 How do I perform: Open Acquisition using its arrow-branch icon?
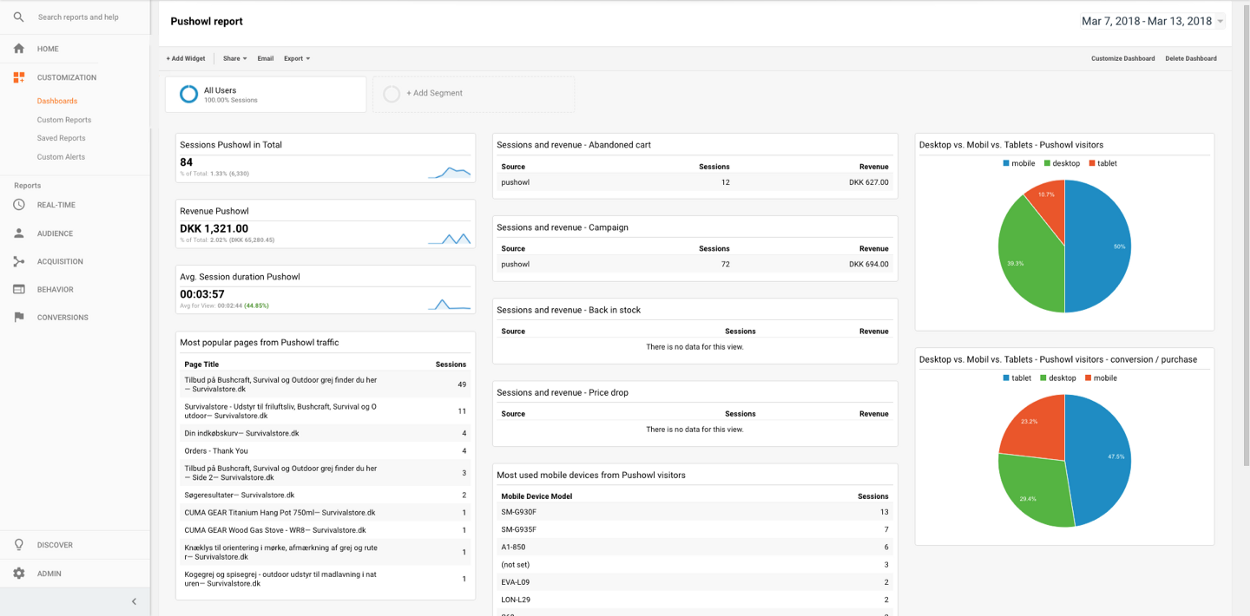[18, 261]
